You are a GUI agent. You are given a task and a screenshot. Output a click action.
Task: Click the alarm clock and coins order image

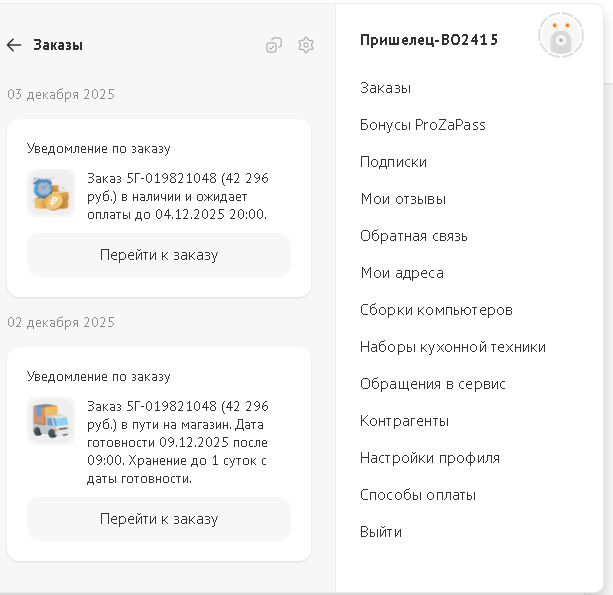pos(51,193)
